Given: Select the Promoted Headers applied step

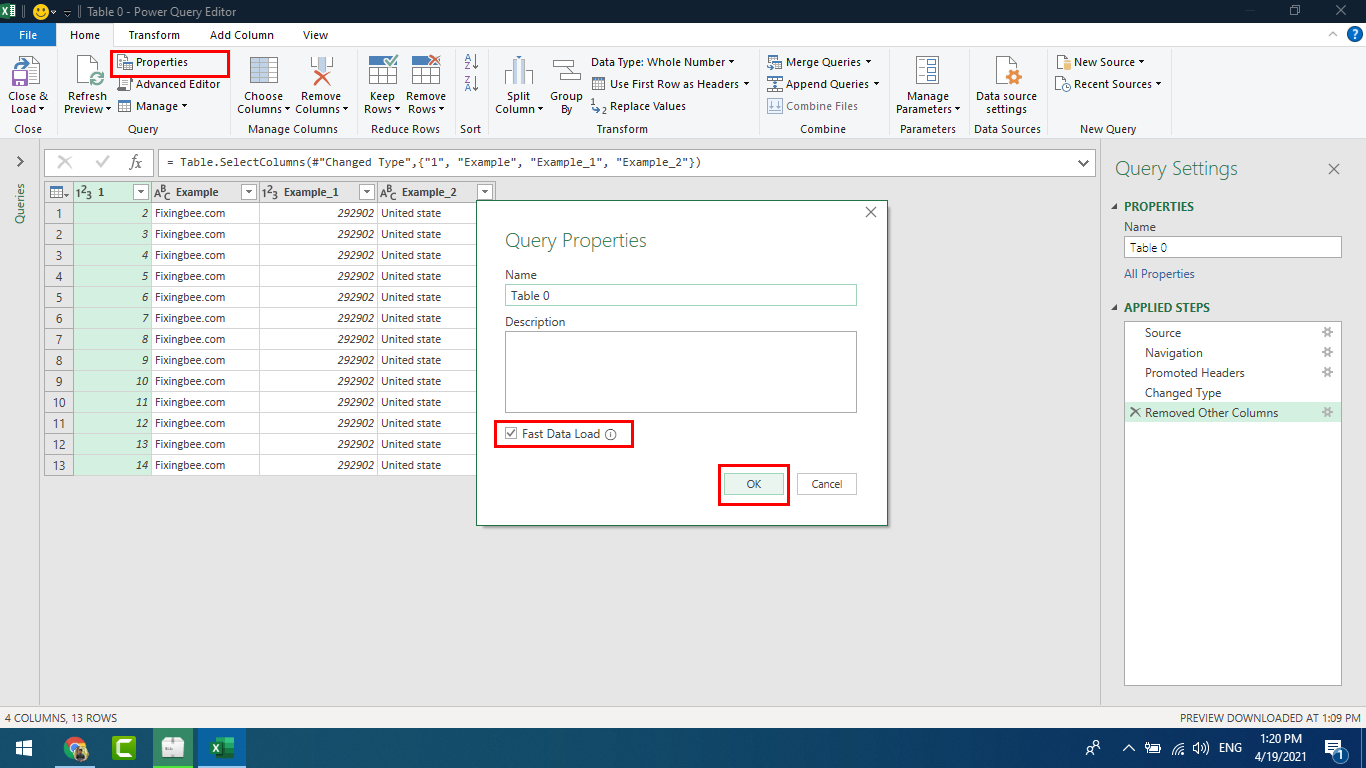Looking at the screenshot, I should 1194,373.
